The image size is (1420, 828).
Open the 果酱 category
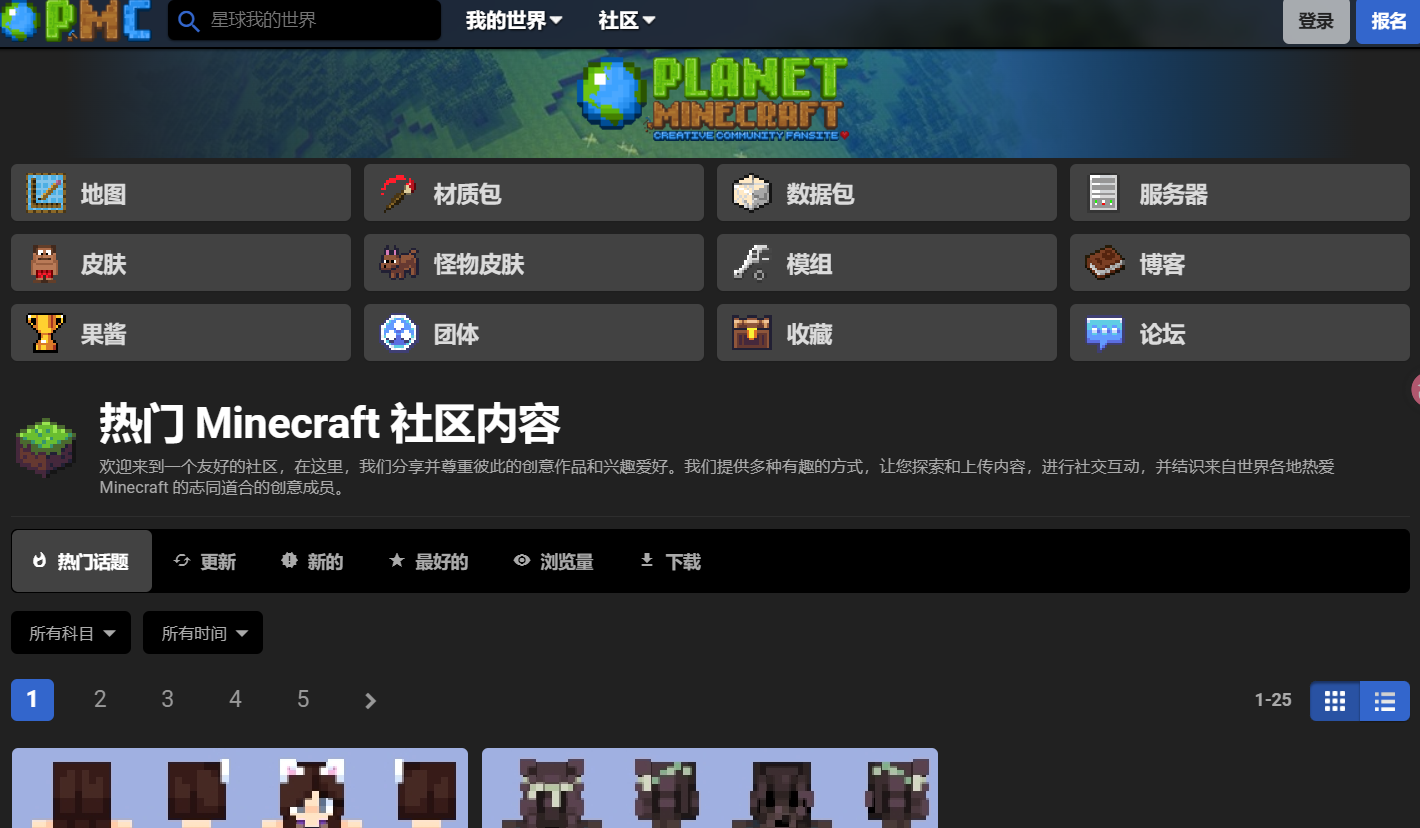181,333
